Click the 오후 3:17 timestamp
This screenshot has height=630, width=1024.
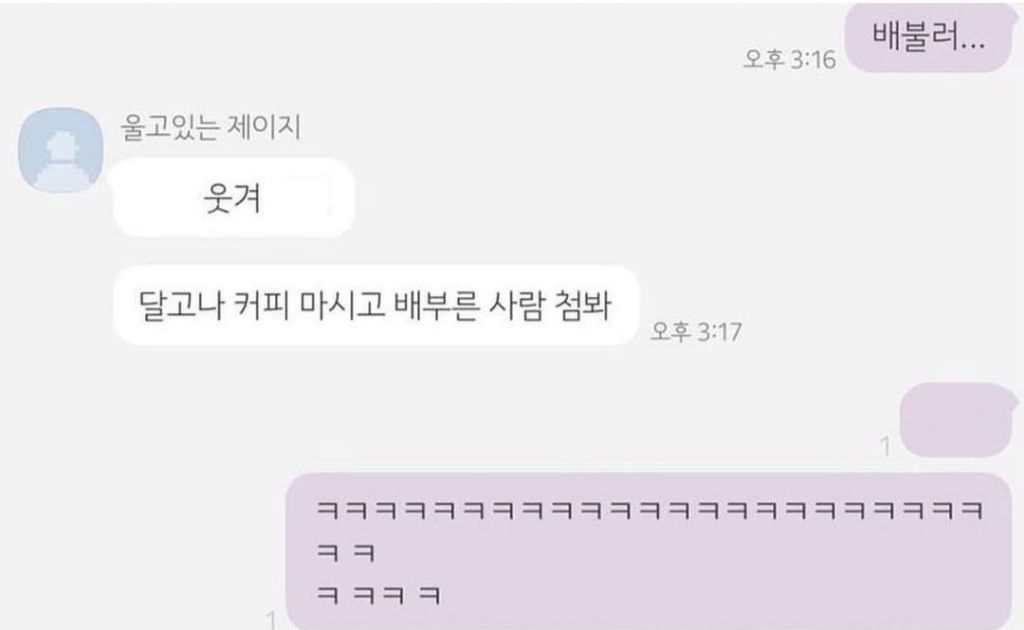[x=696, y=332]
